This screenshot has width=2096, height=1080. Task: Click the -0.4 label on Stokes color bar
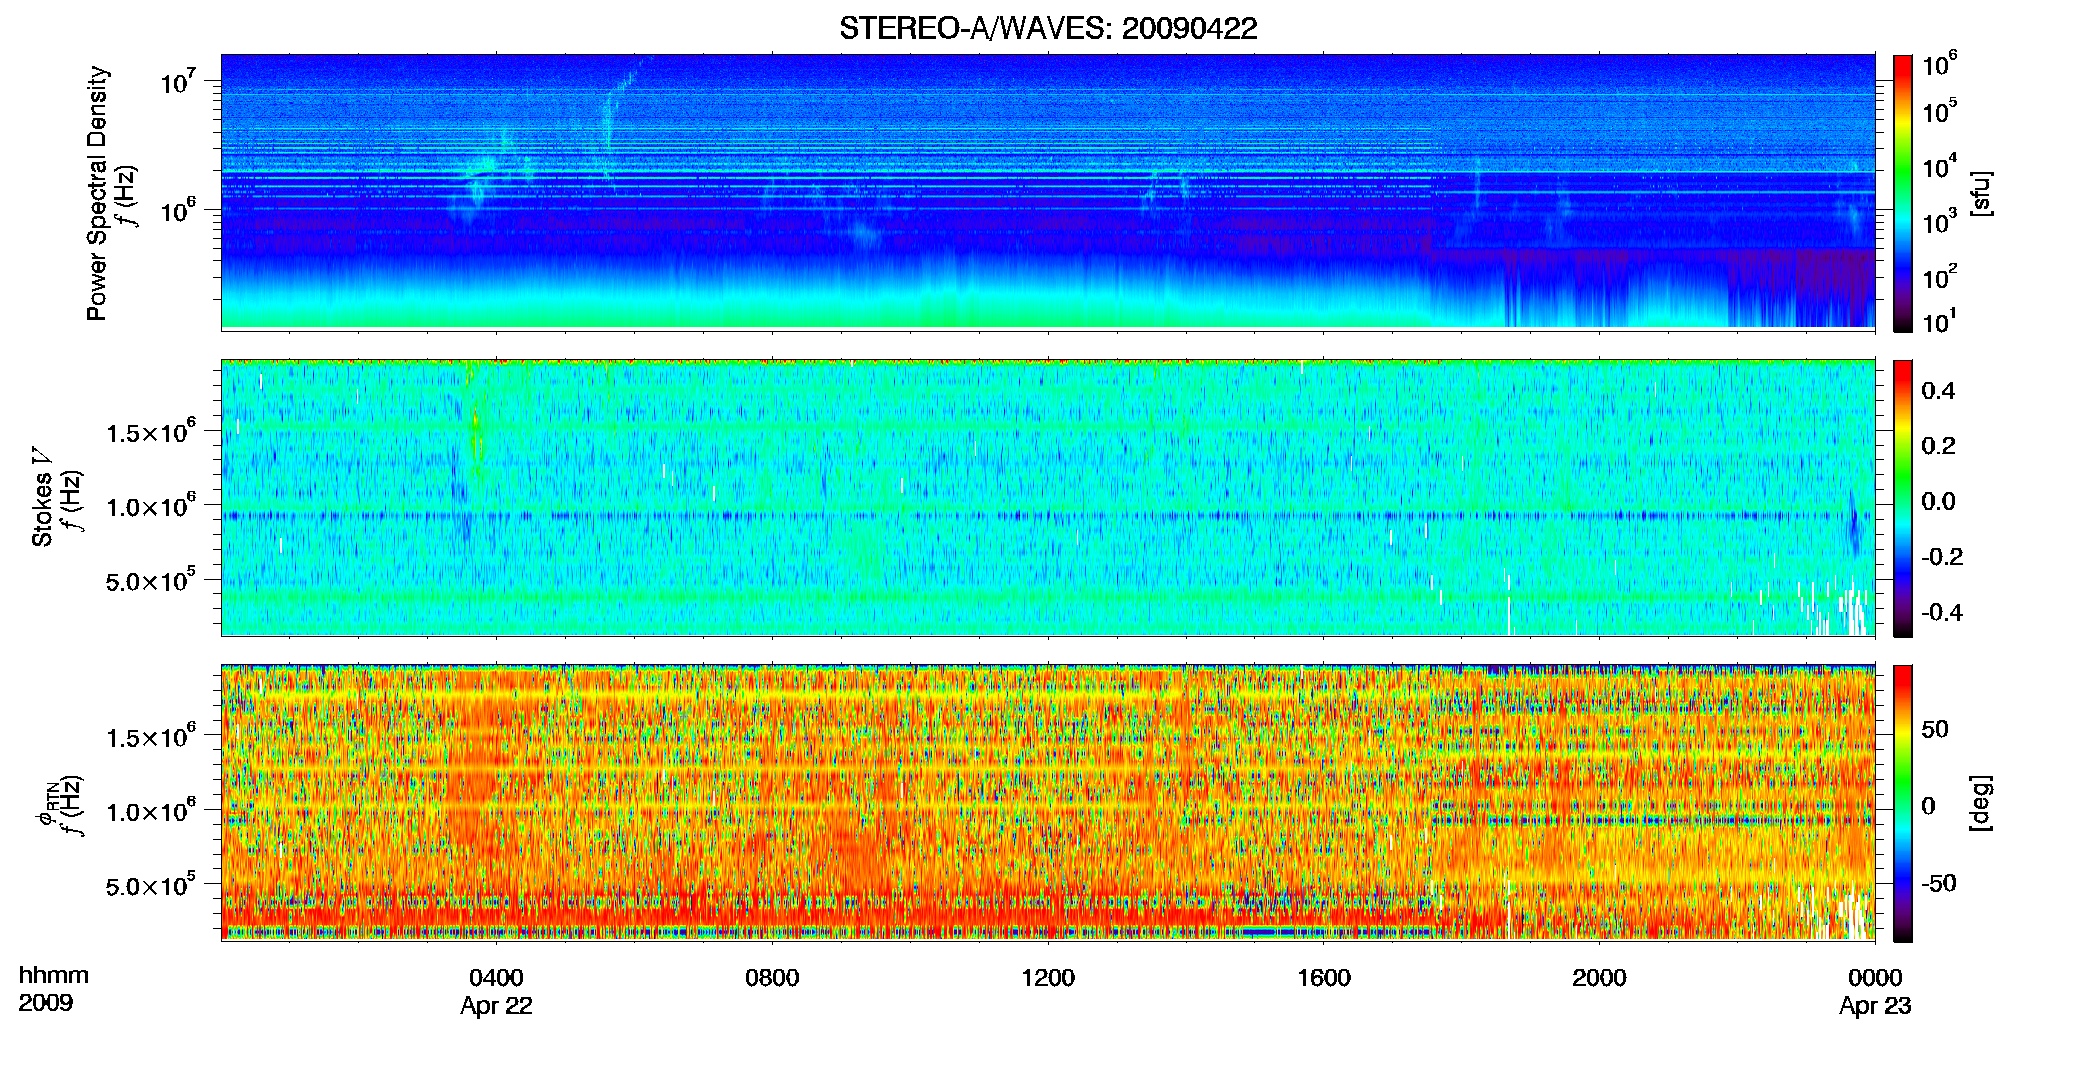coord(1942,612)
